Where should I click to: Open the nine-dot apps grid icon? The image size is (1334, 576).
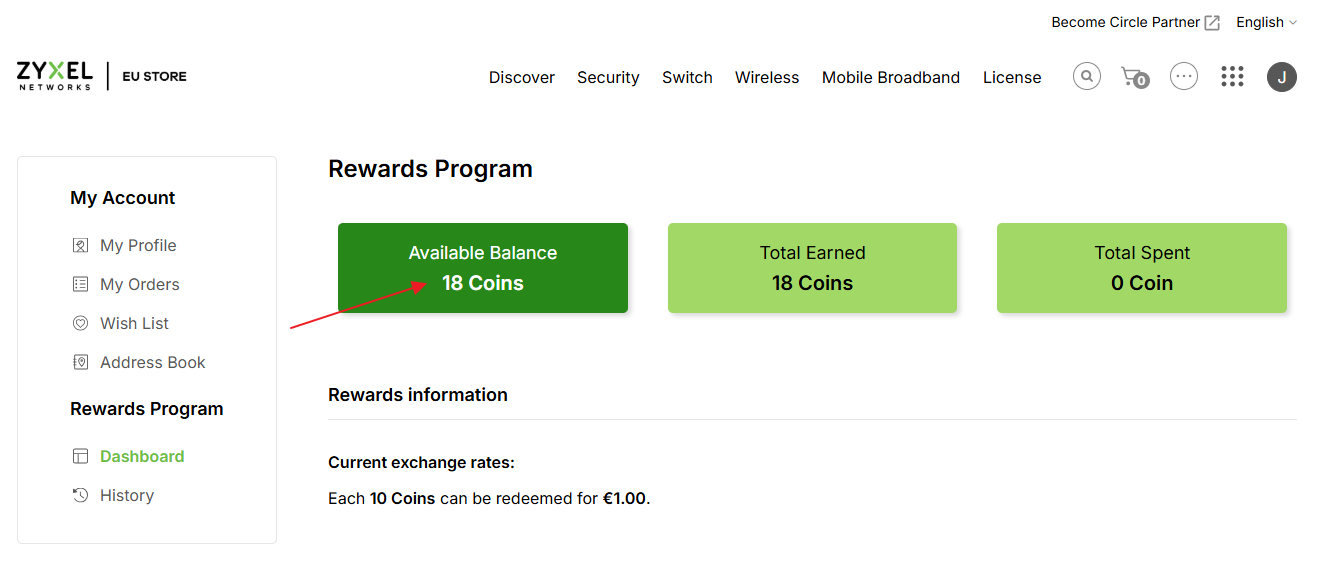coord(1232,77)
